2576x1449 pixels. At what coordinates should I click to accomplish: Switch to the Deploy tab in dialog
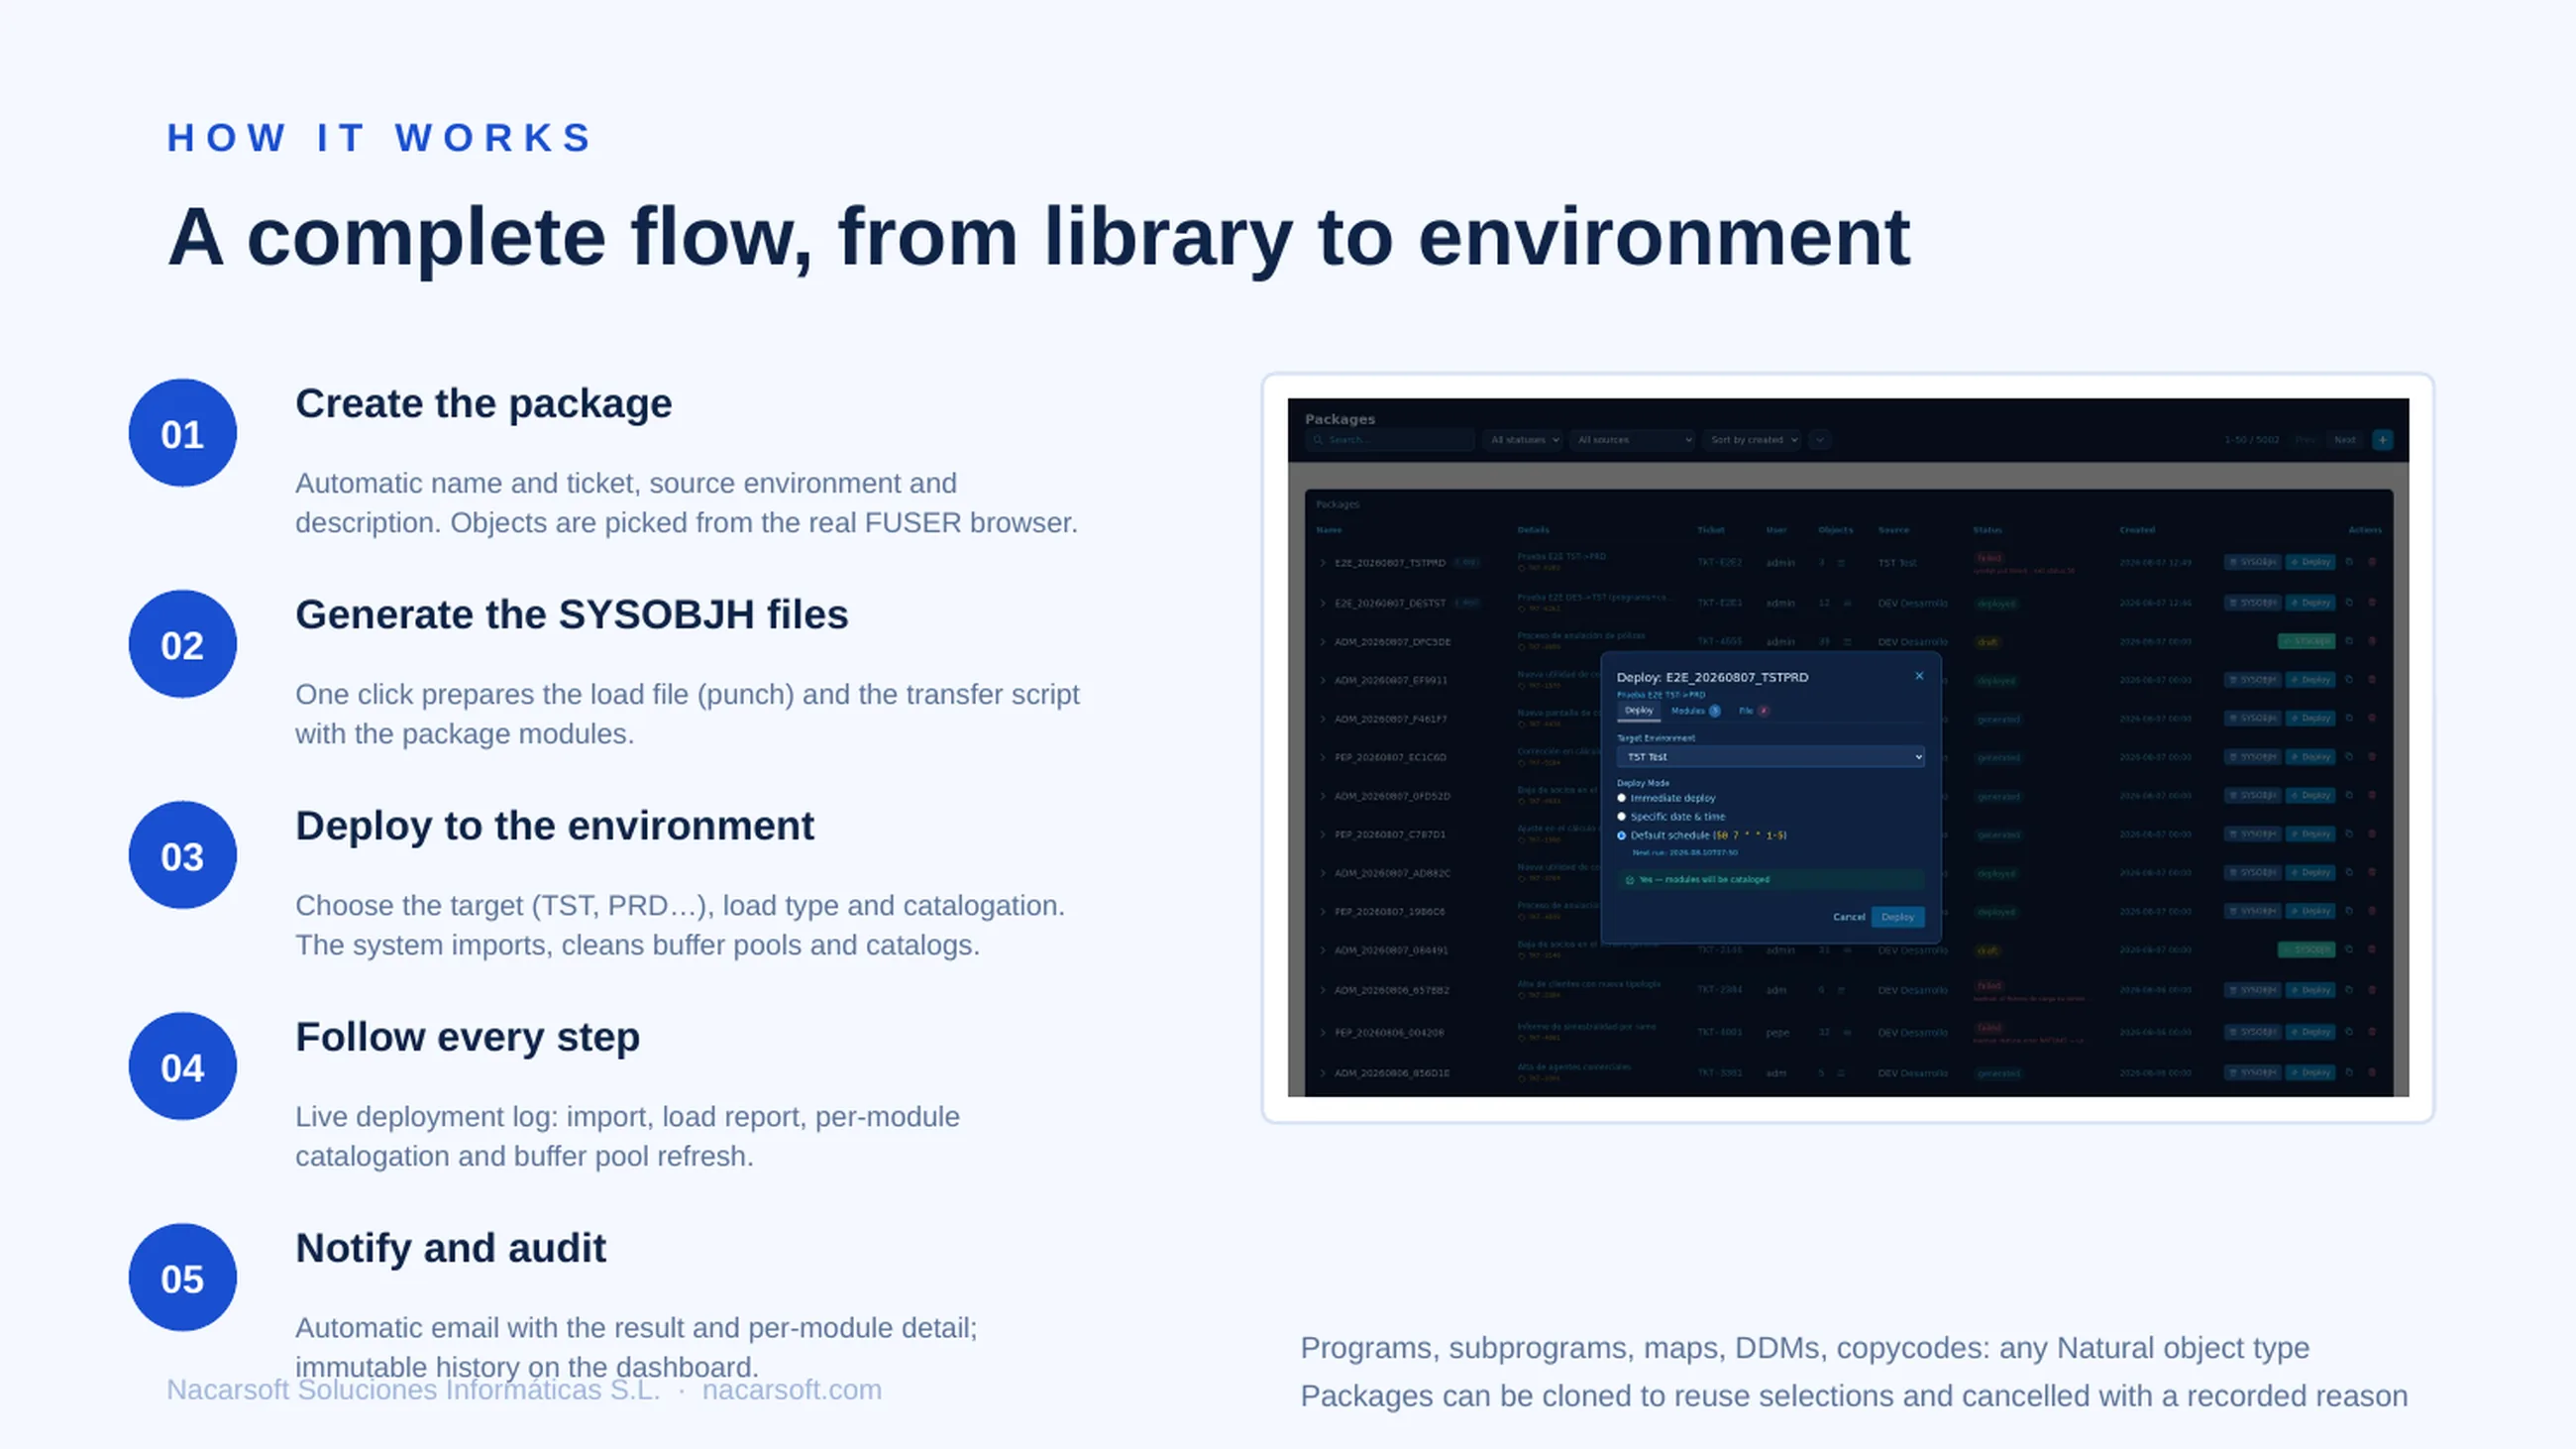(x=1638, y=711)
